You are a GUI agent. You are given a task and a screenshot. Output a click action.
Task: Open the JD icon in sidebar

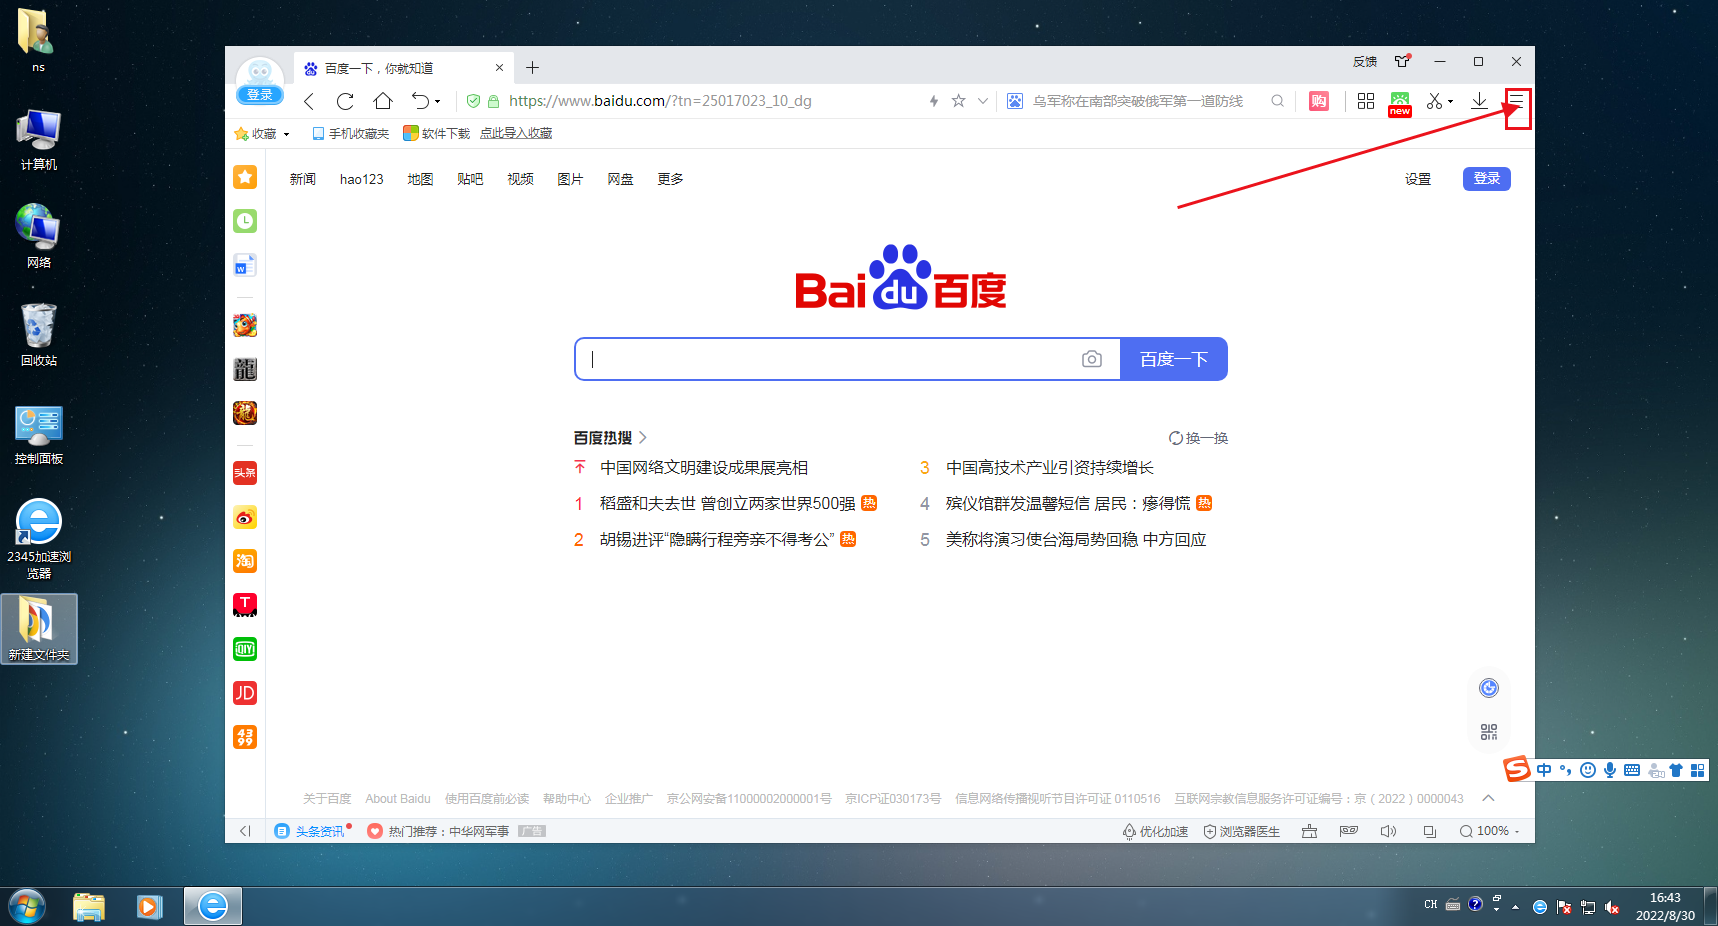tap(245, 693)
